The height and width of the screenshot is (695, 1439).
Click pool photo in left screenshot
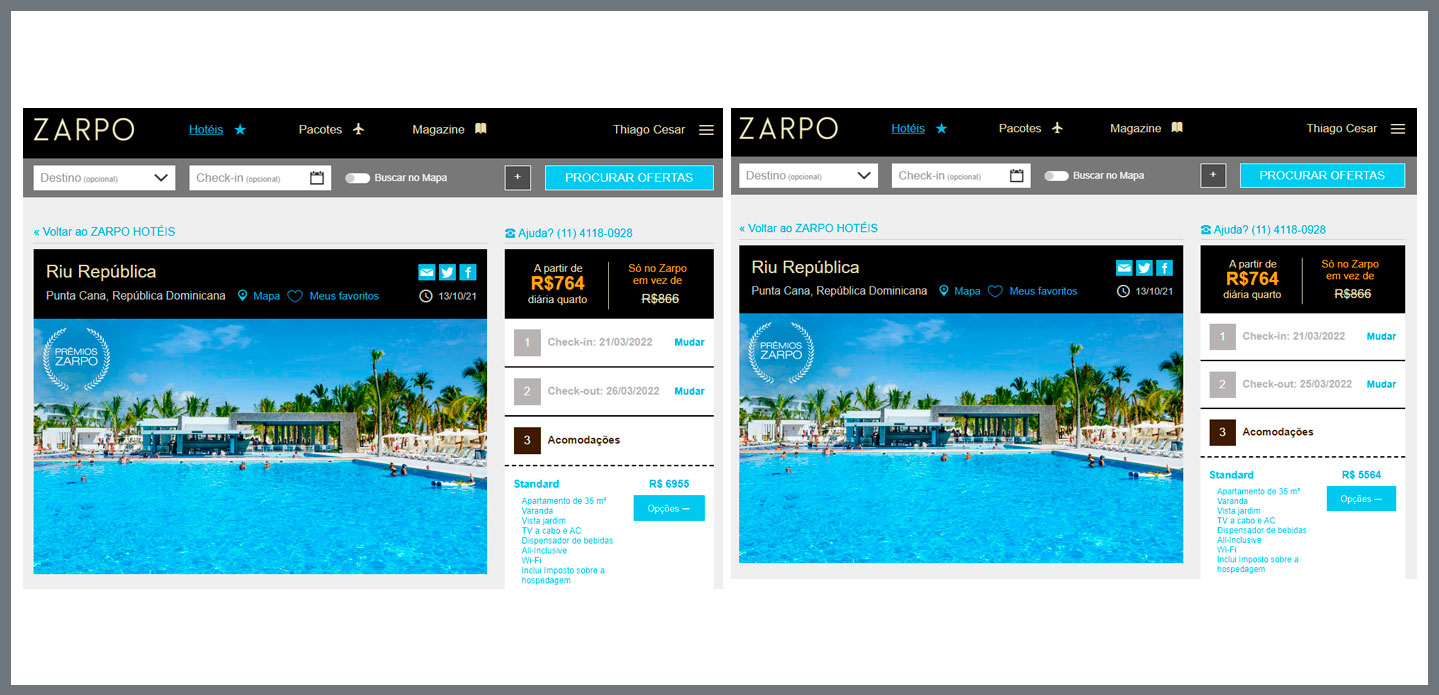pos(260,446)
